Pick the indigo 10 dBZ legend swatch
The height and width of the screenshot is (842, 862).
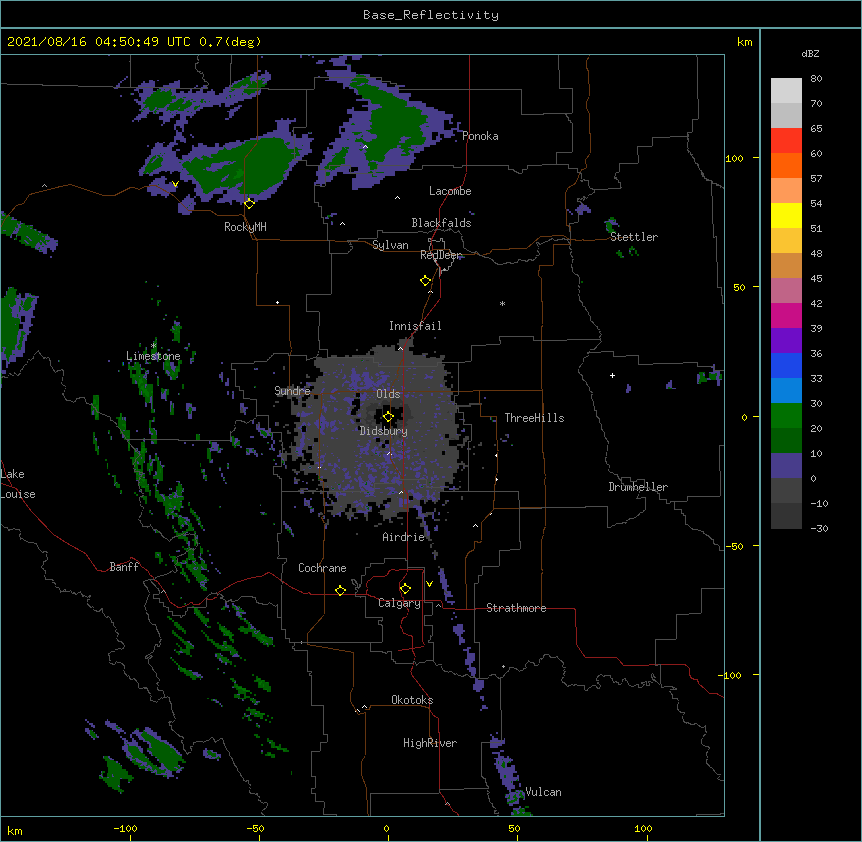tap(786, 466)
